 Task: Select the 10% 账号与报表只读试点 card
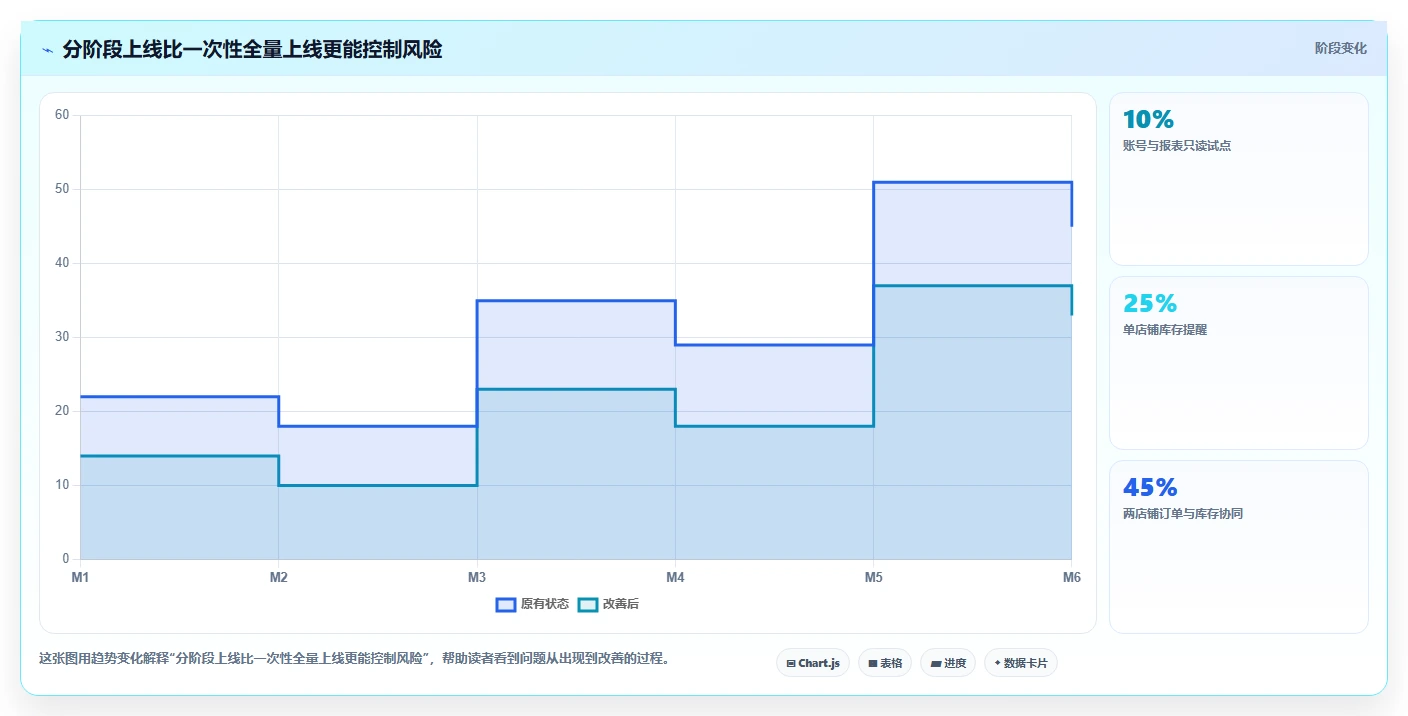[1238, 179]
